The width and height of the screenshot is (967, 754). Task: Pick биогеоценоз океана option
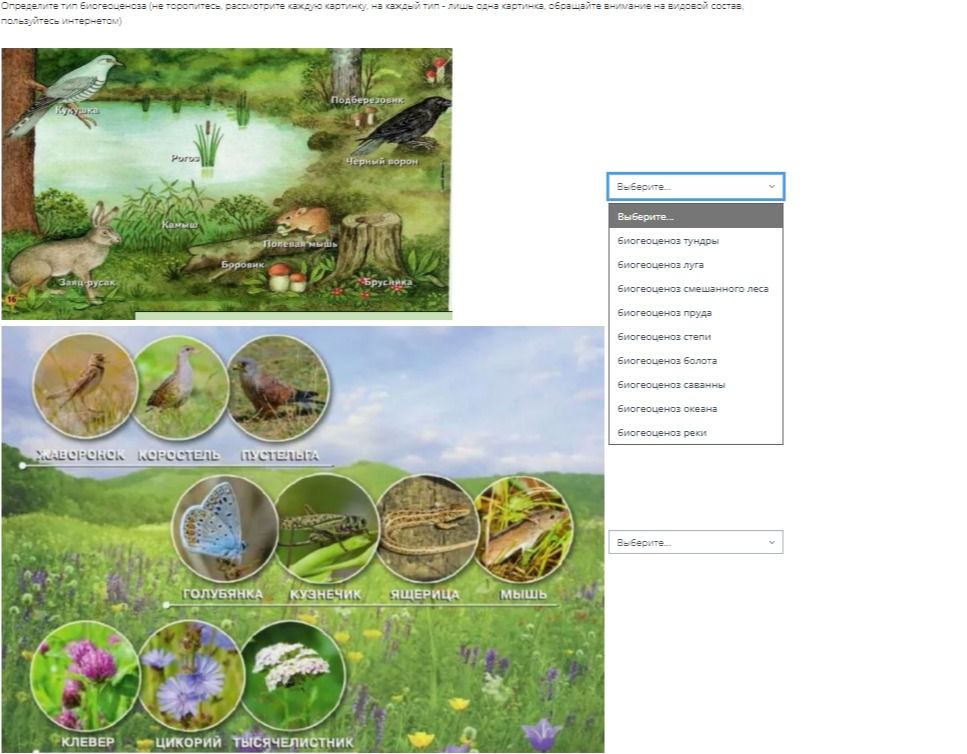[x=696, y=409]
